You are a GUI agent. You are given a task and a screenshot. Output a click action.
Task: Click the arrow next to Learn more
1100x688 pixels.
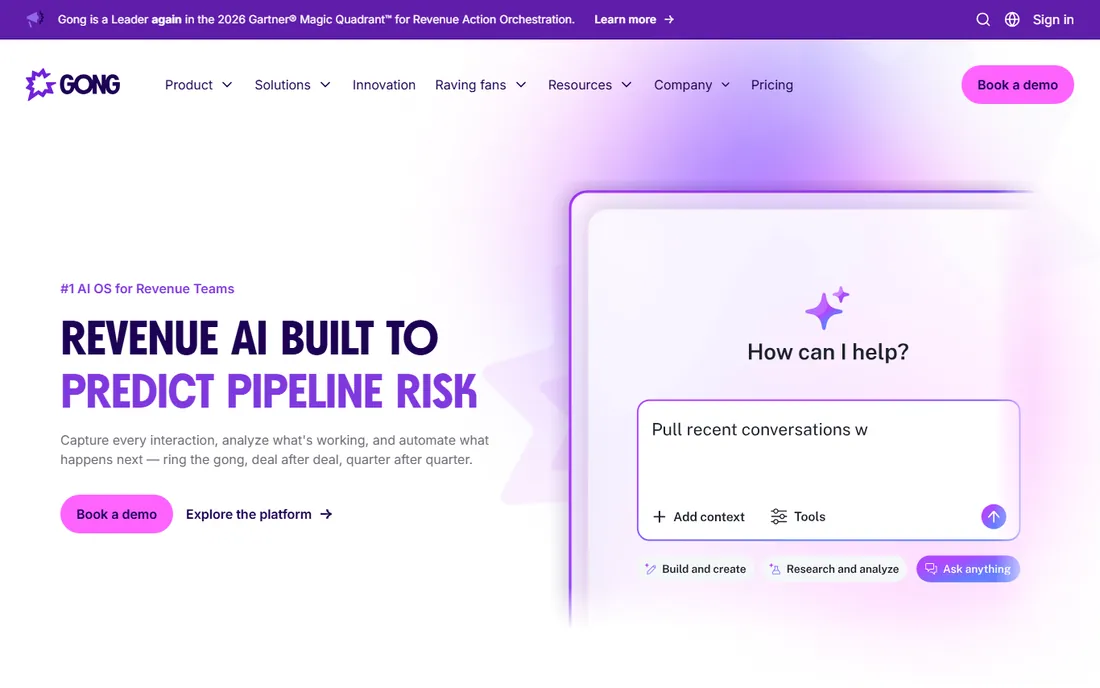pyautogui.click(x=669, y=20)
